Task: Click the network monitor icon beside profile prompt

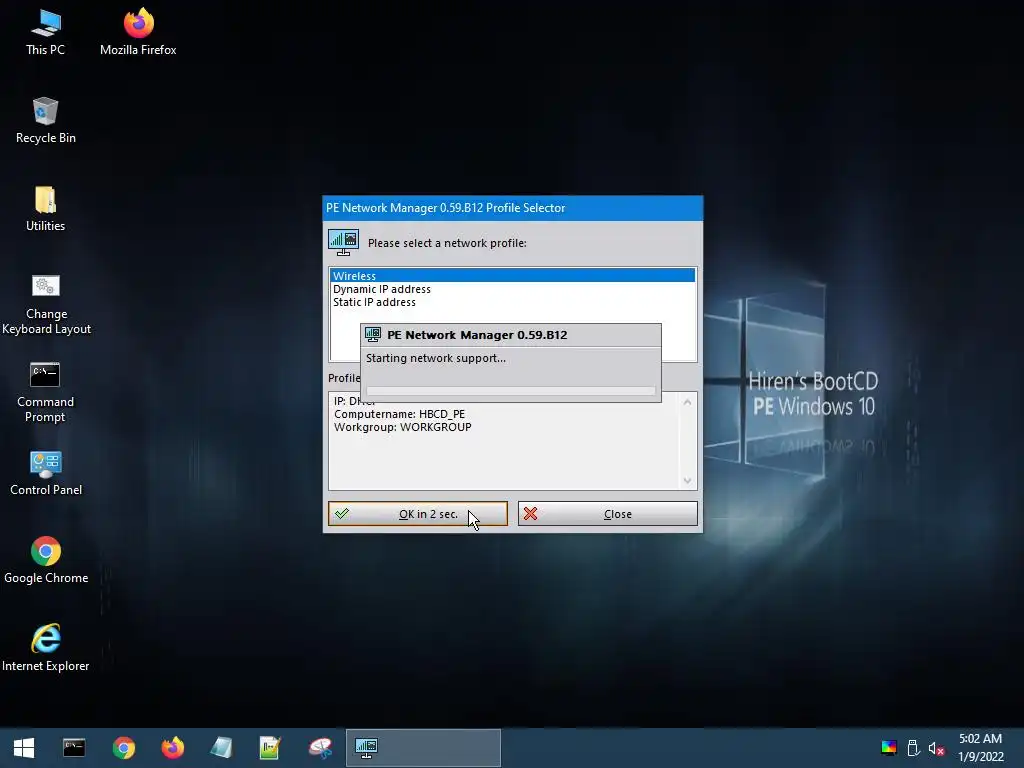Action: [x=344, y=242]
